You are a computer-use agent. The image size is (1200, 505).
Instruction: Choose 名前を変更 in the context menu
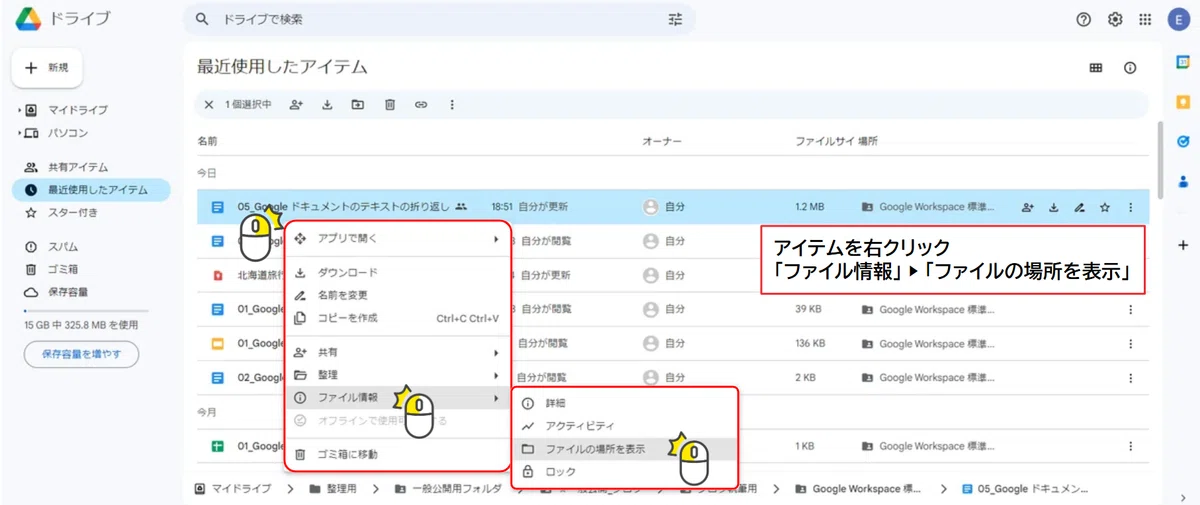pos(398,295)
